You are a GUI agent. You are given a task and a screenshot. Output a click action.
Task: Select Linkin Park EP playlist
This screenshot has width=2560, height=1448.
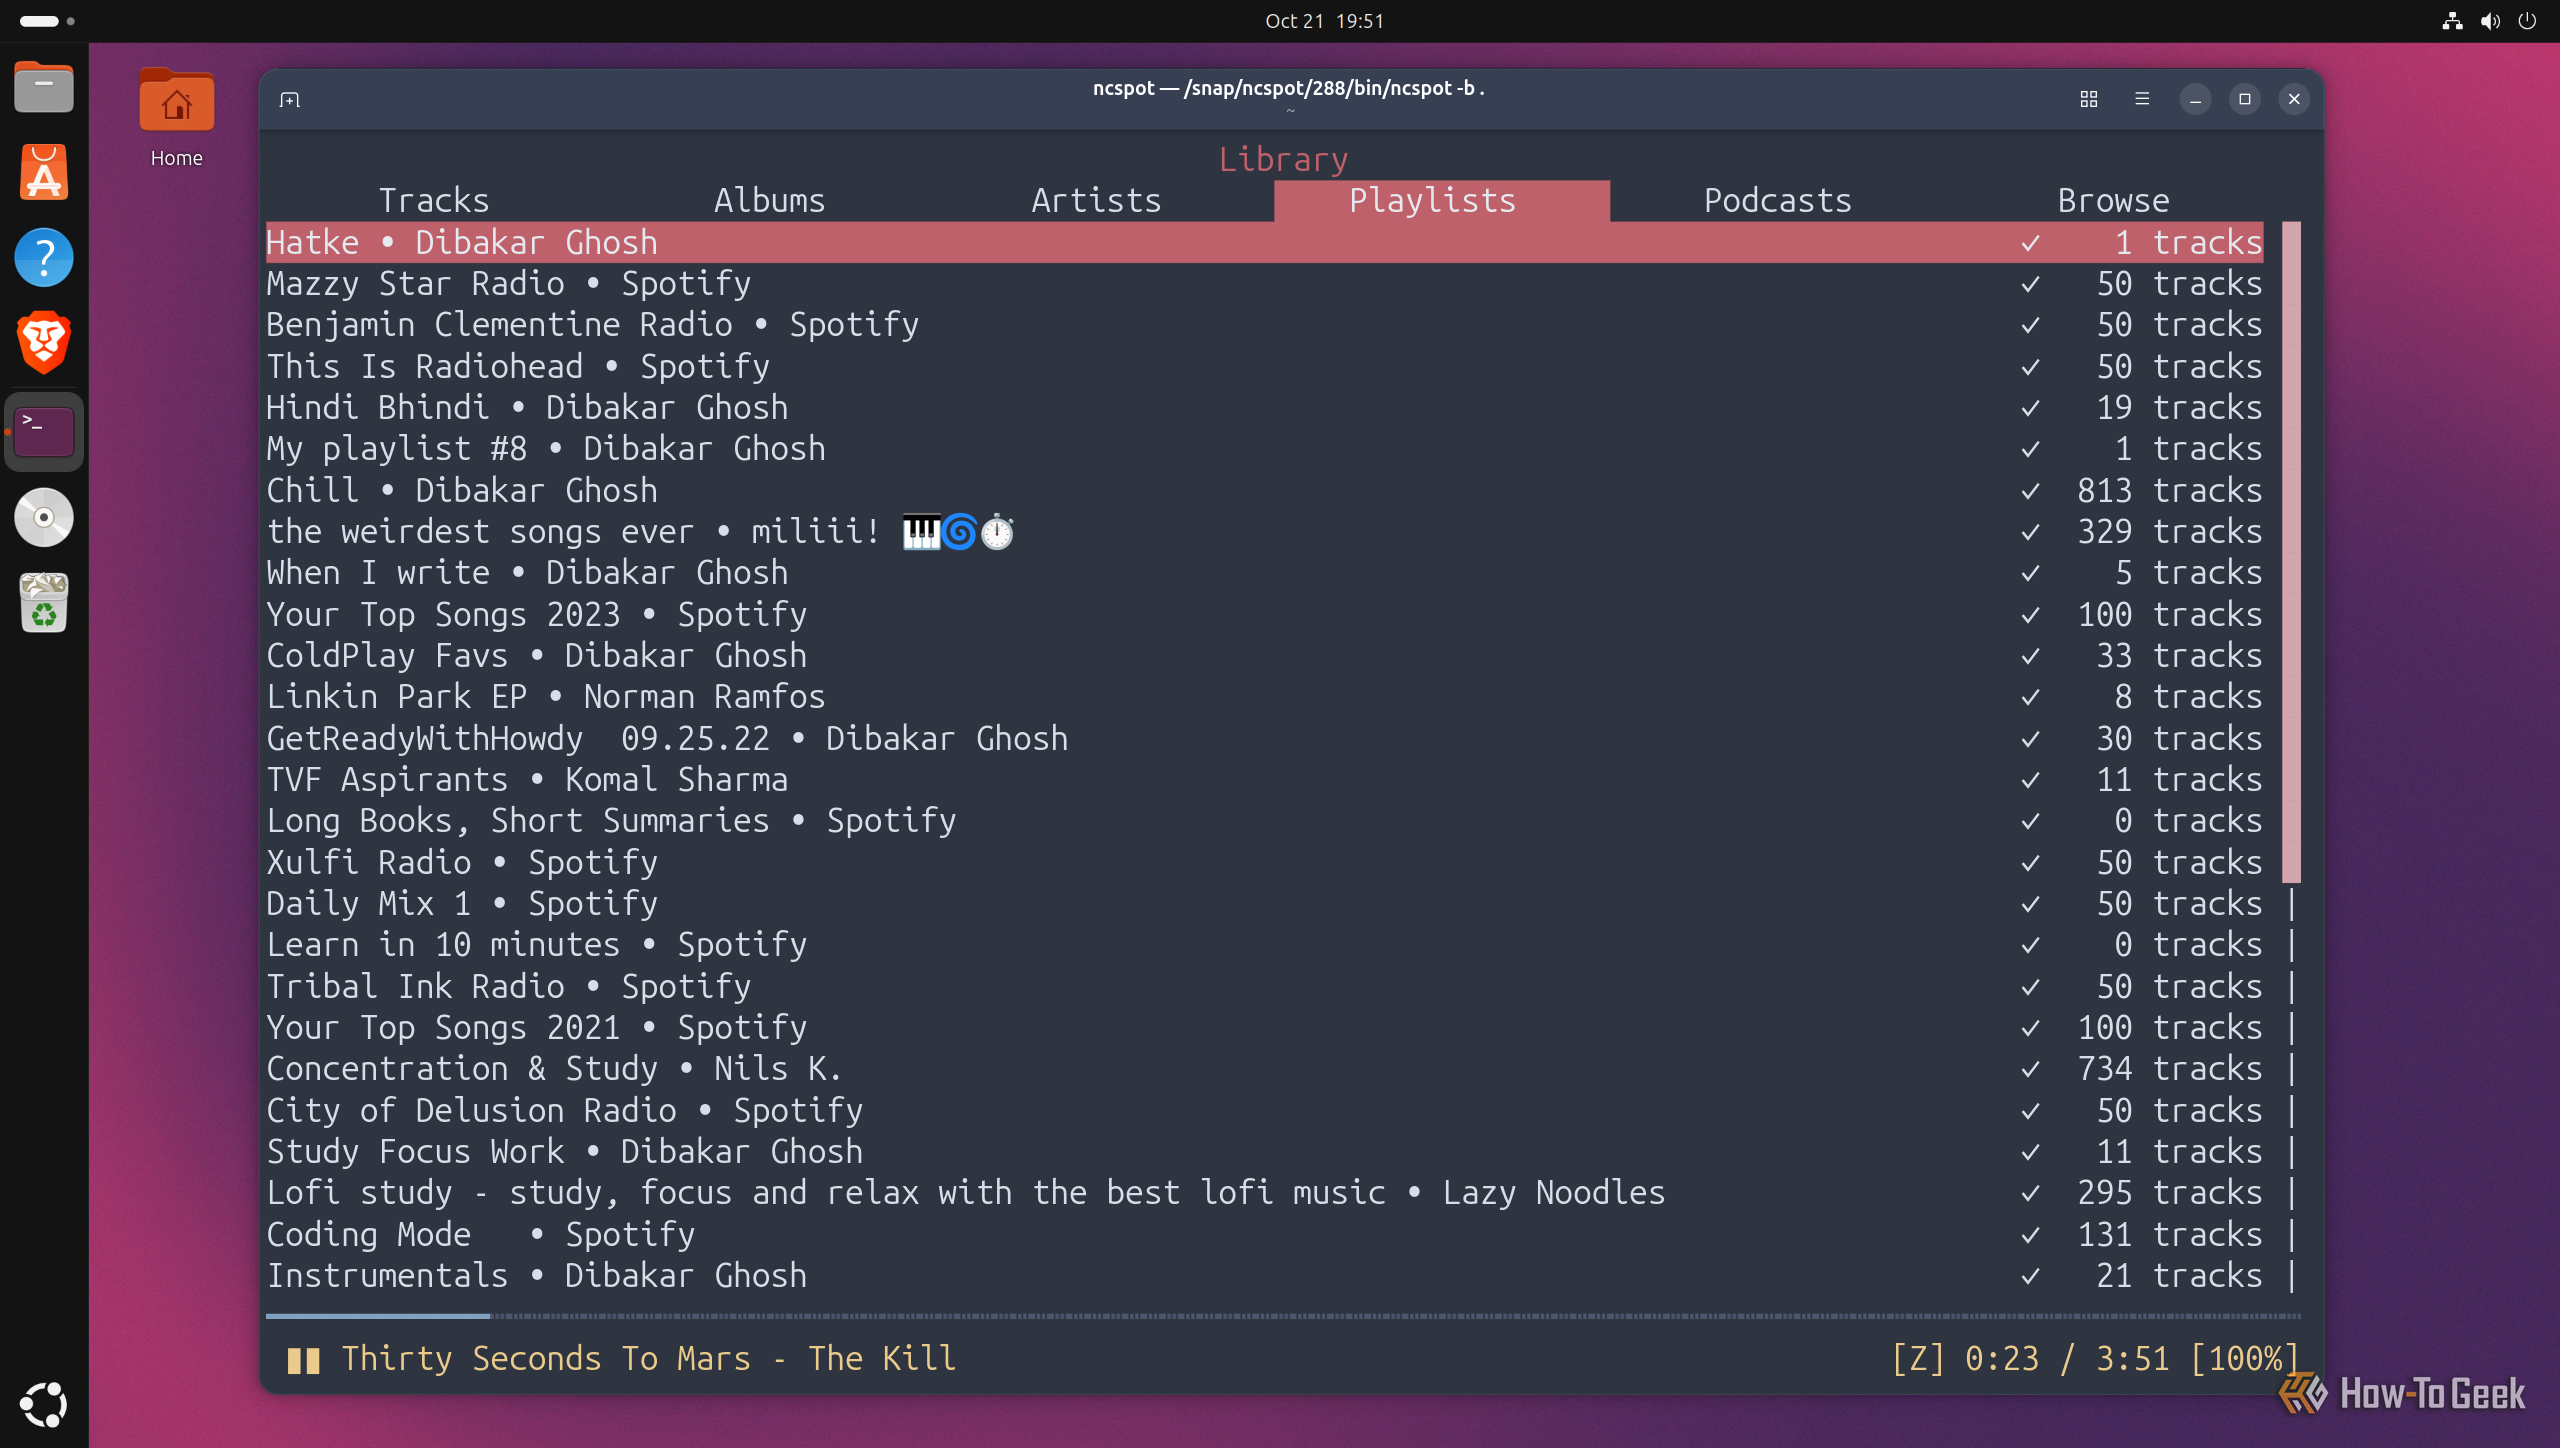1264,697
